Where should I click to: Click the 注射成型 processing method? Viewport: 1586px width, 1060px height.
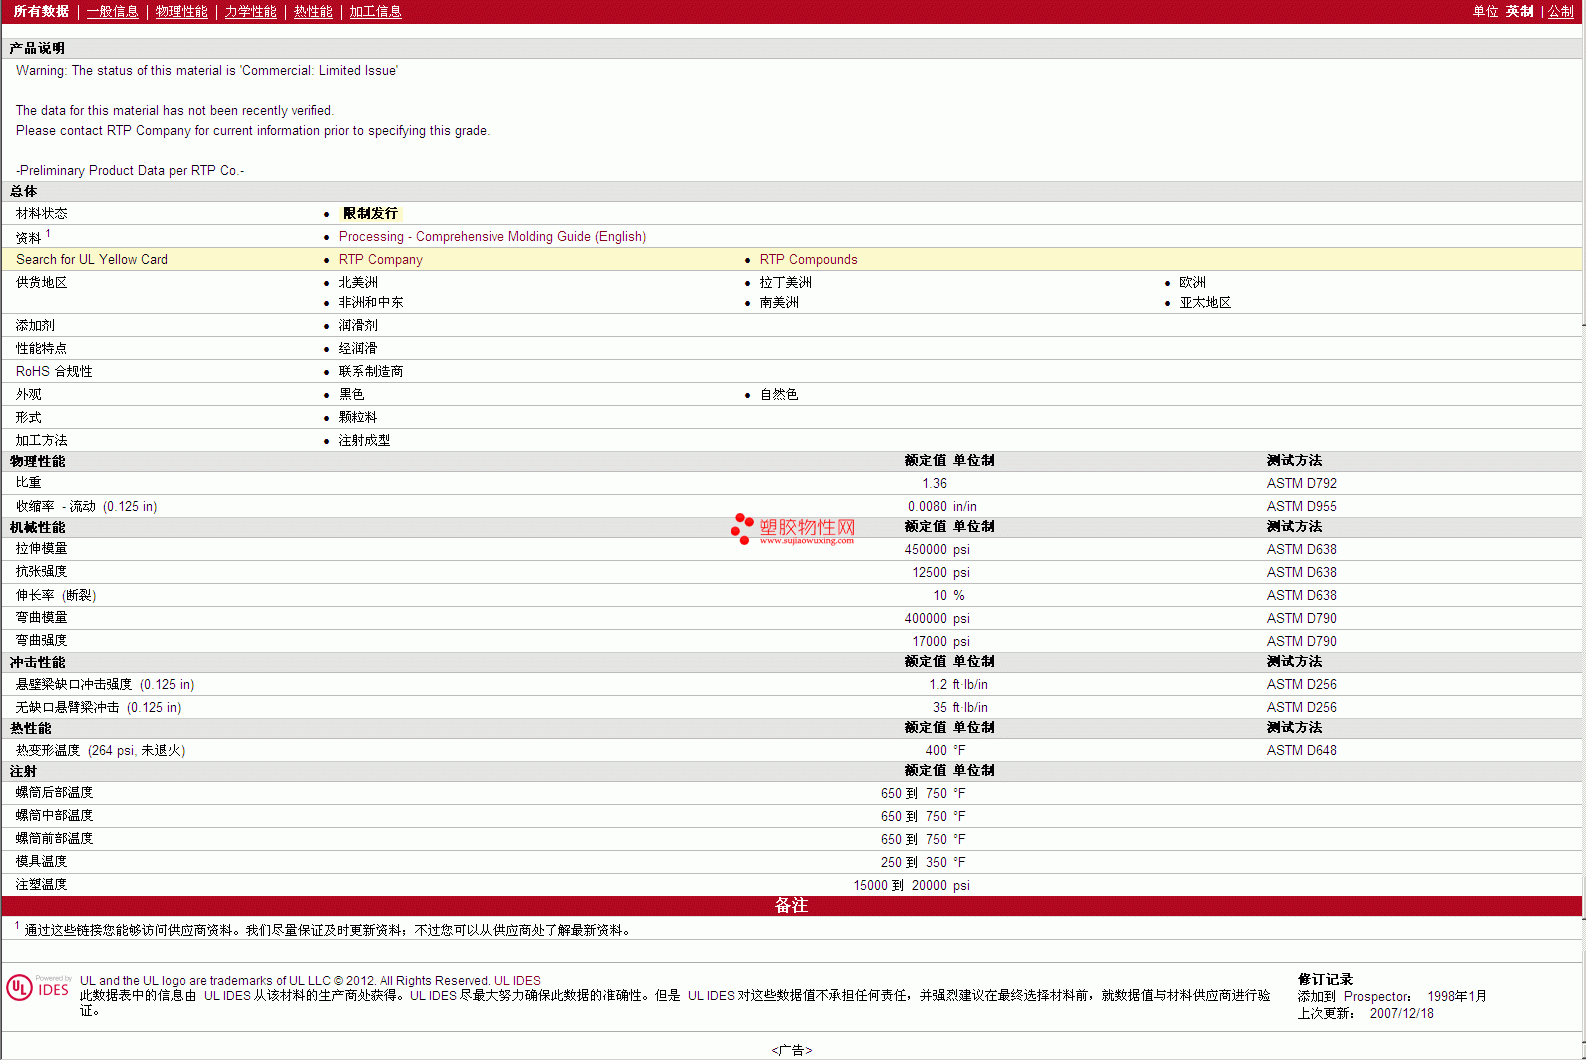tap(364, 440)
